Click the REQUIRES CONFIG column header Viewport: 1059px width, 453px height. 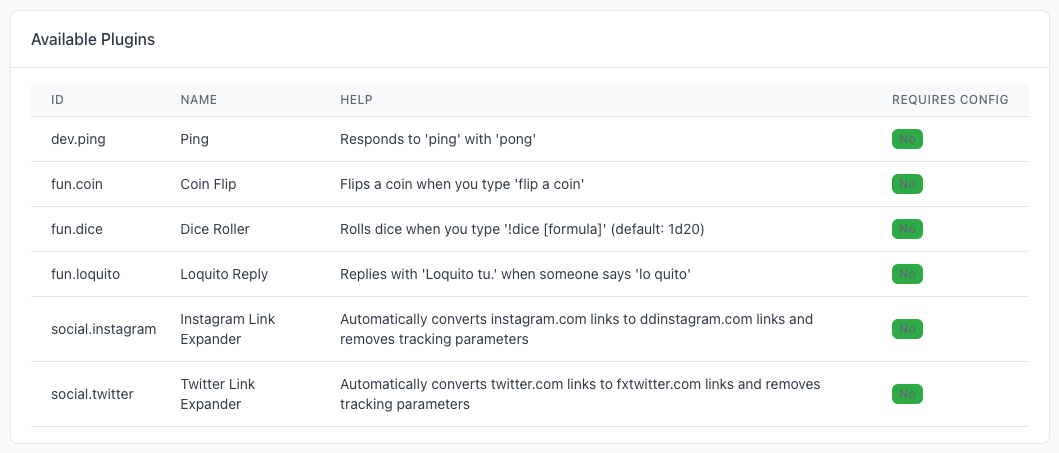pos(950,100)
